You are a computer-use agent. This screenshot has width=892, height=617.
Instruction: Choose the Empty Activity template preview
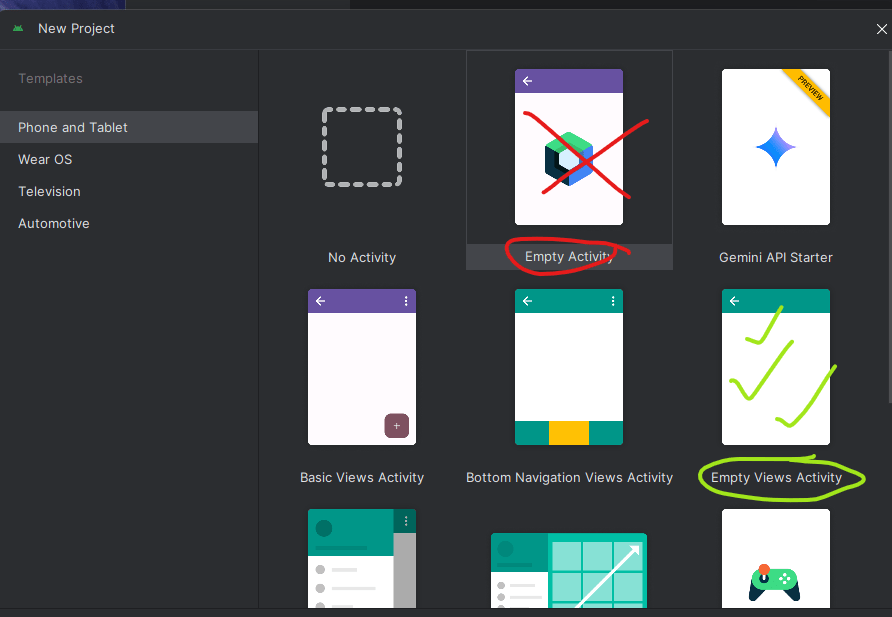tap(569, 147)
